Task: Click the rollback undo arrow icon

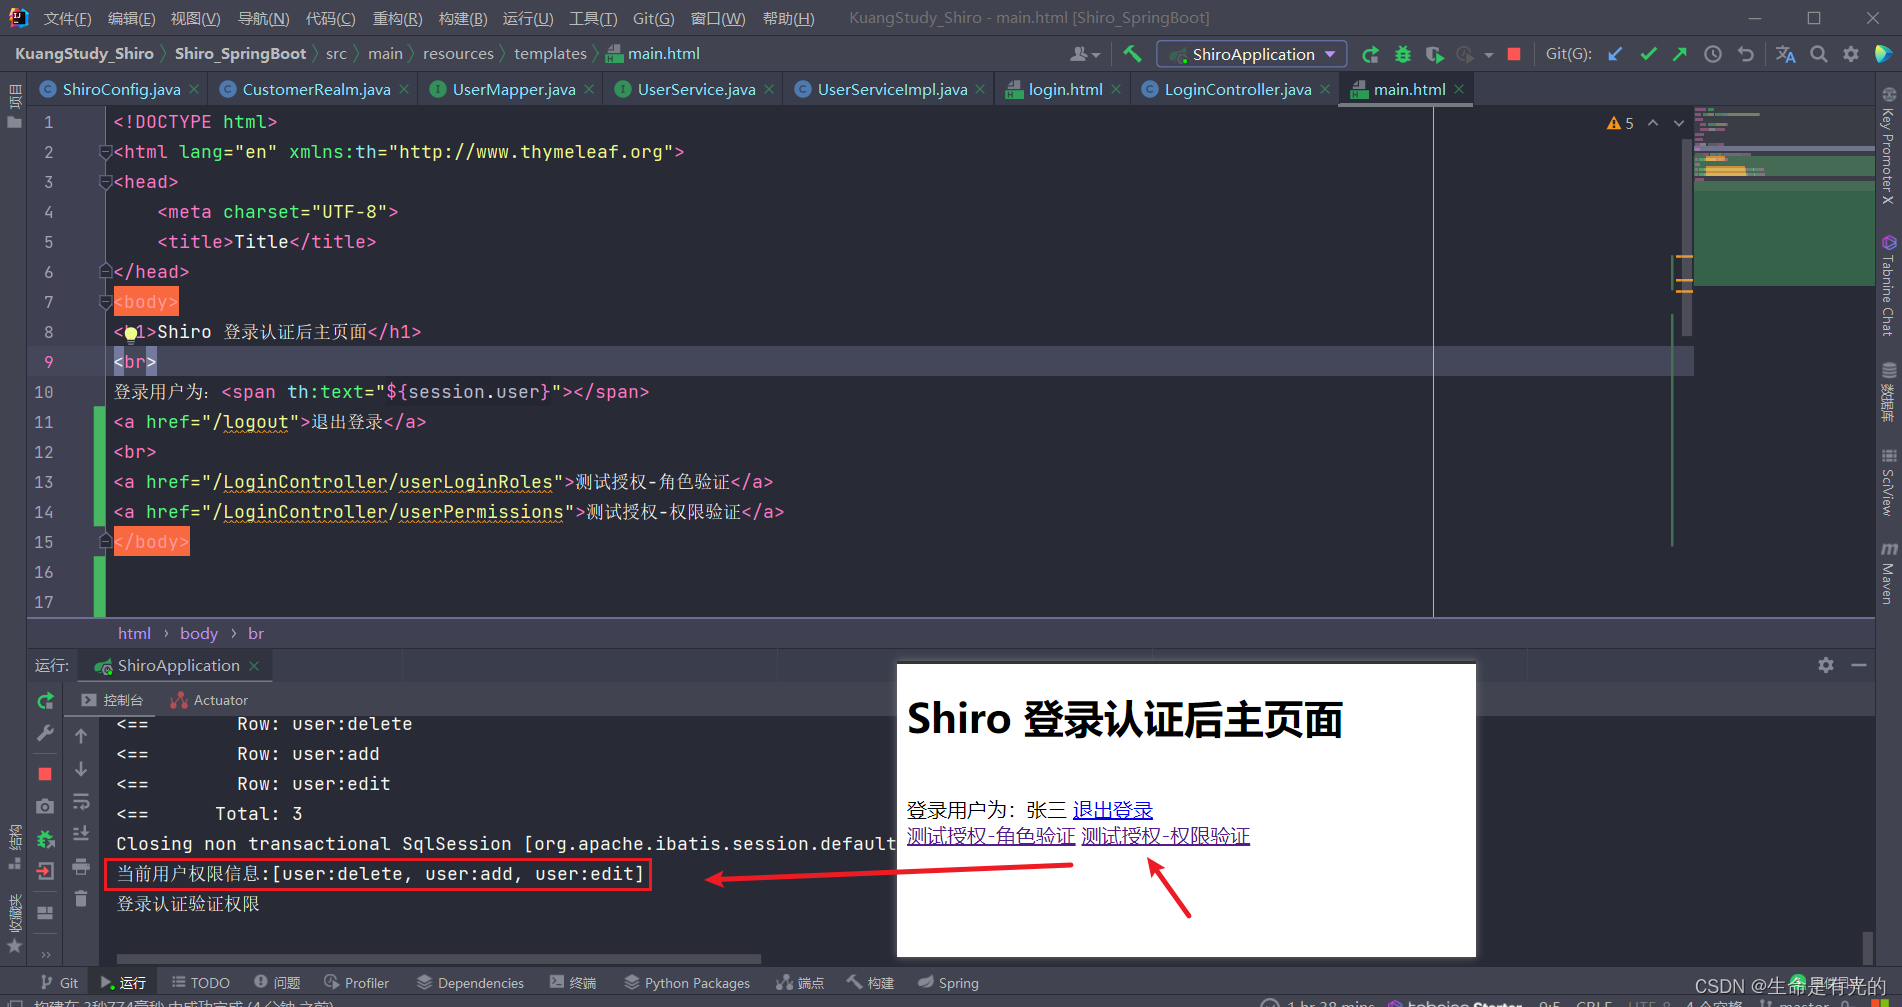Action: pos(1746,54)
